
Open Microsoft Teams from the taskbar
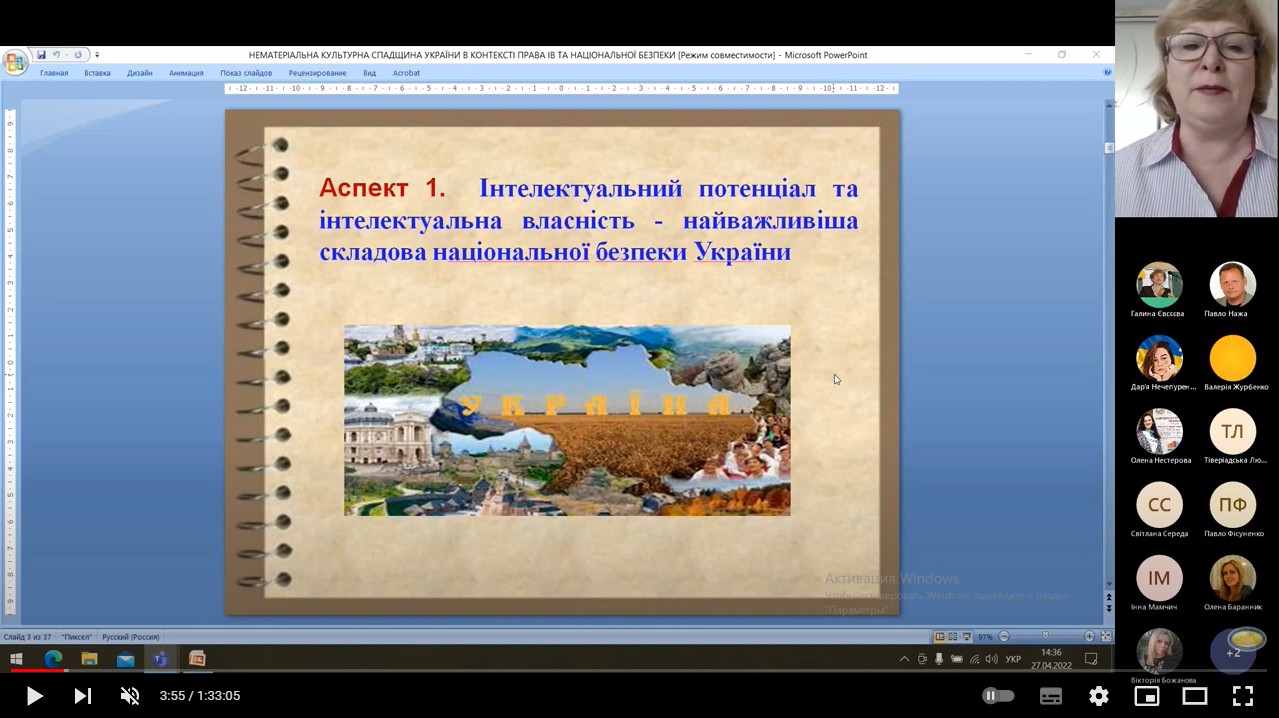(x=161, y=658)
